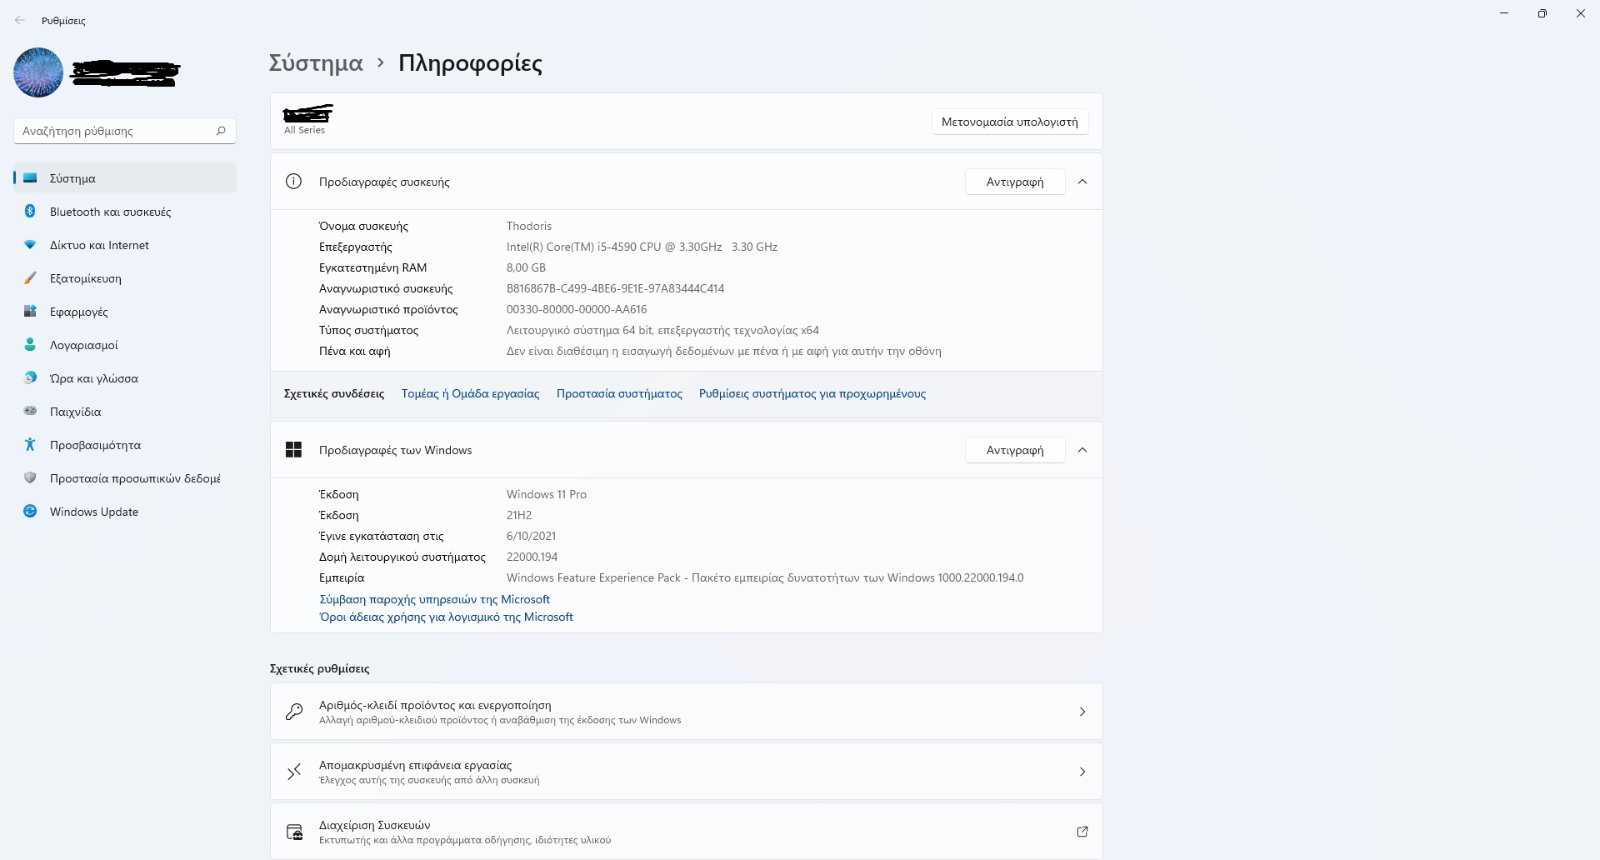Click the Ώρα και γλώσσα globe icon
Viewport: 1600px width, 860px height.
(30, 378)
